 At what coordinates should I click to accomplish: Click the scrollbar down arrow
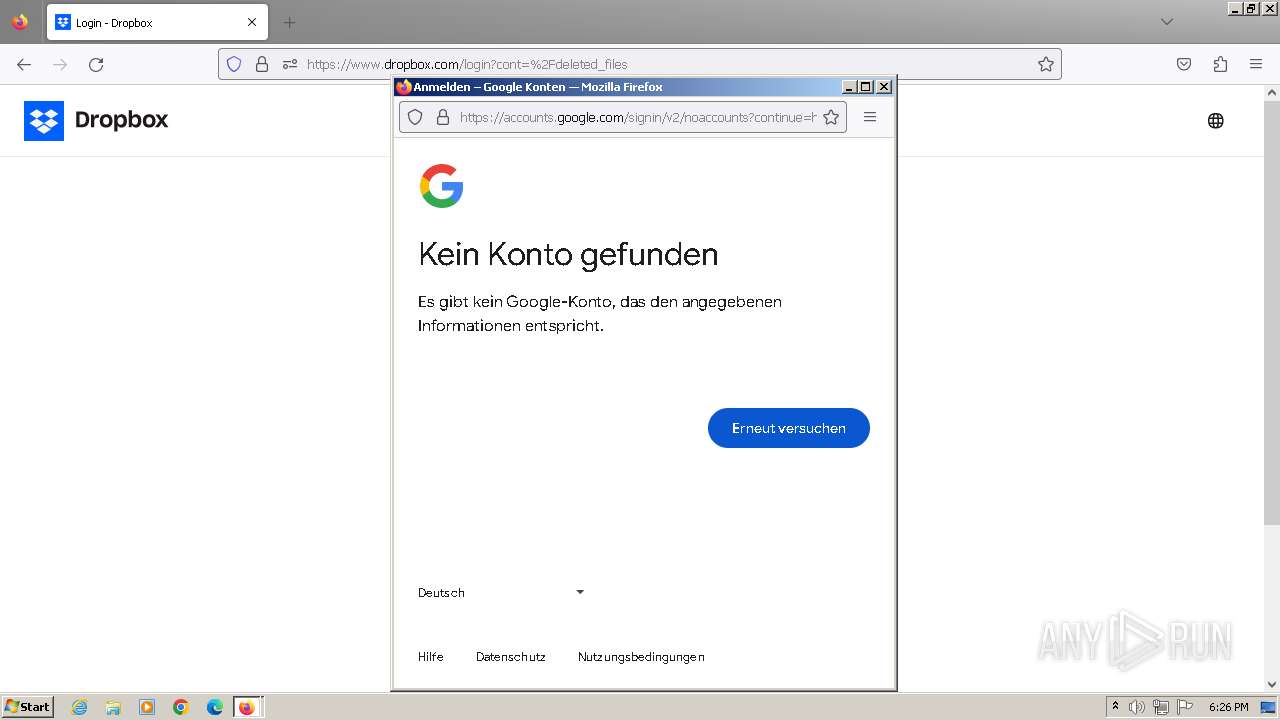(x=1272, y=685)
